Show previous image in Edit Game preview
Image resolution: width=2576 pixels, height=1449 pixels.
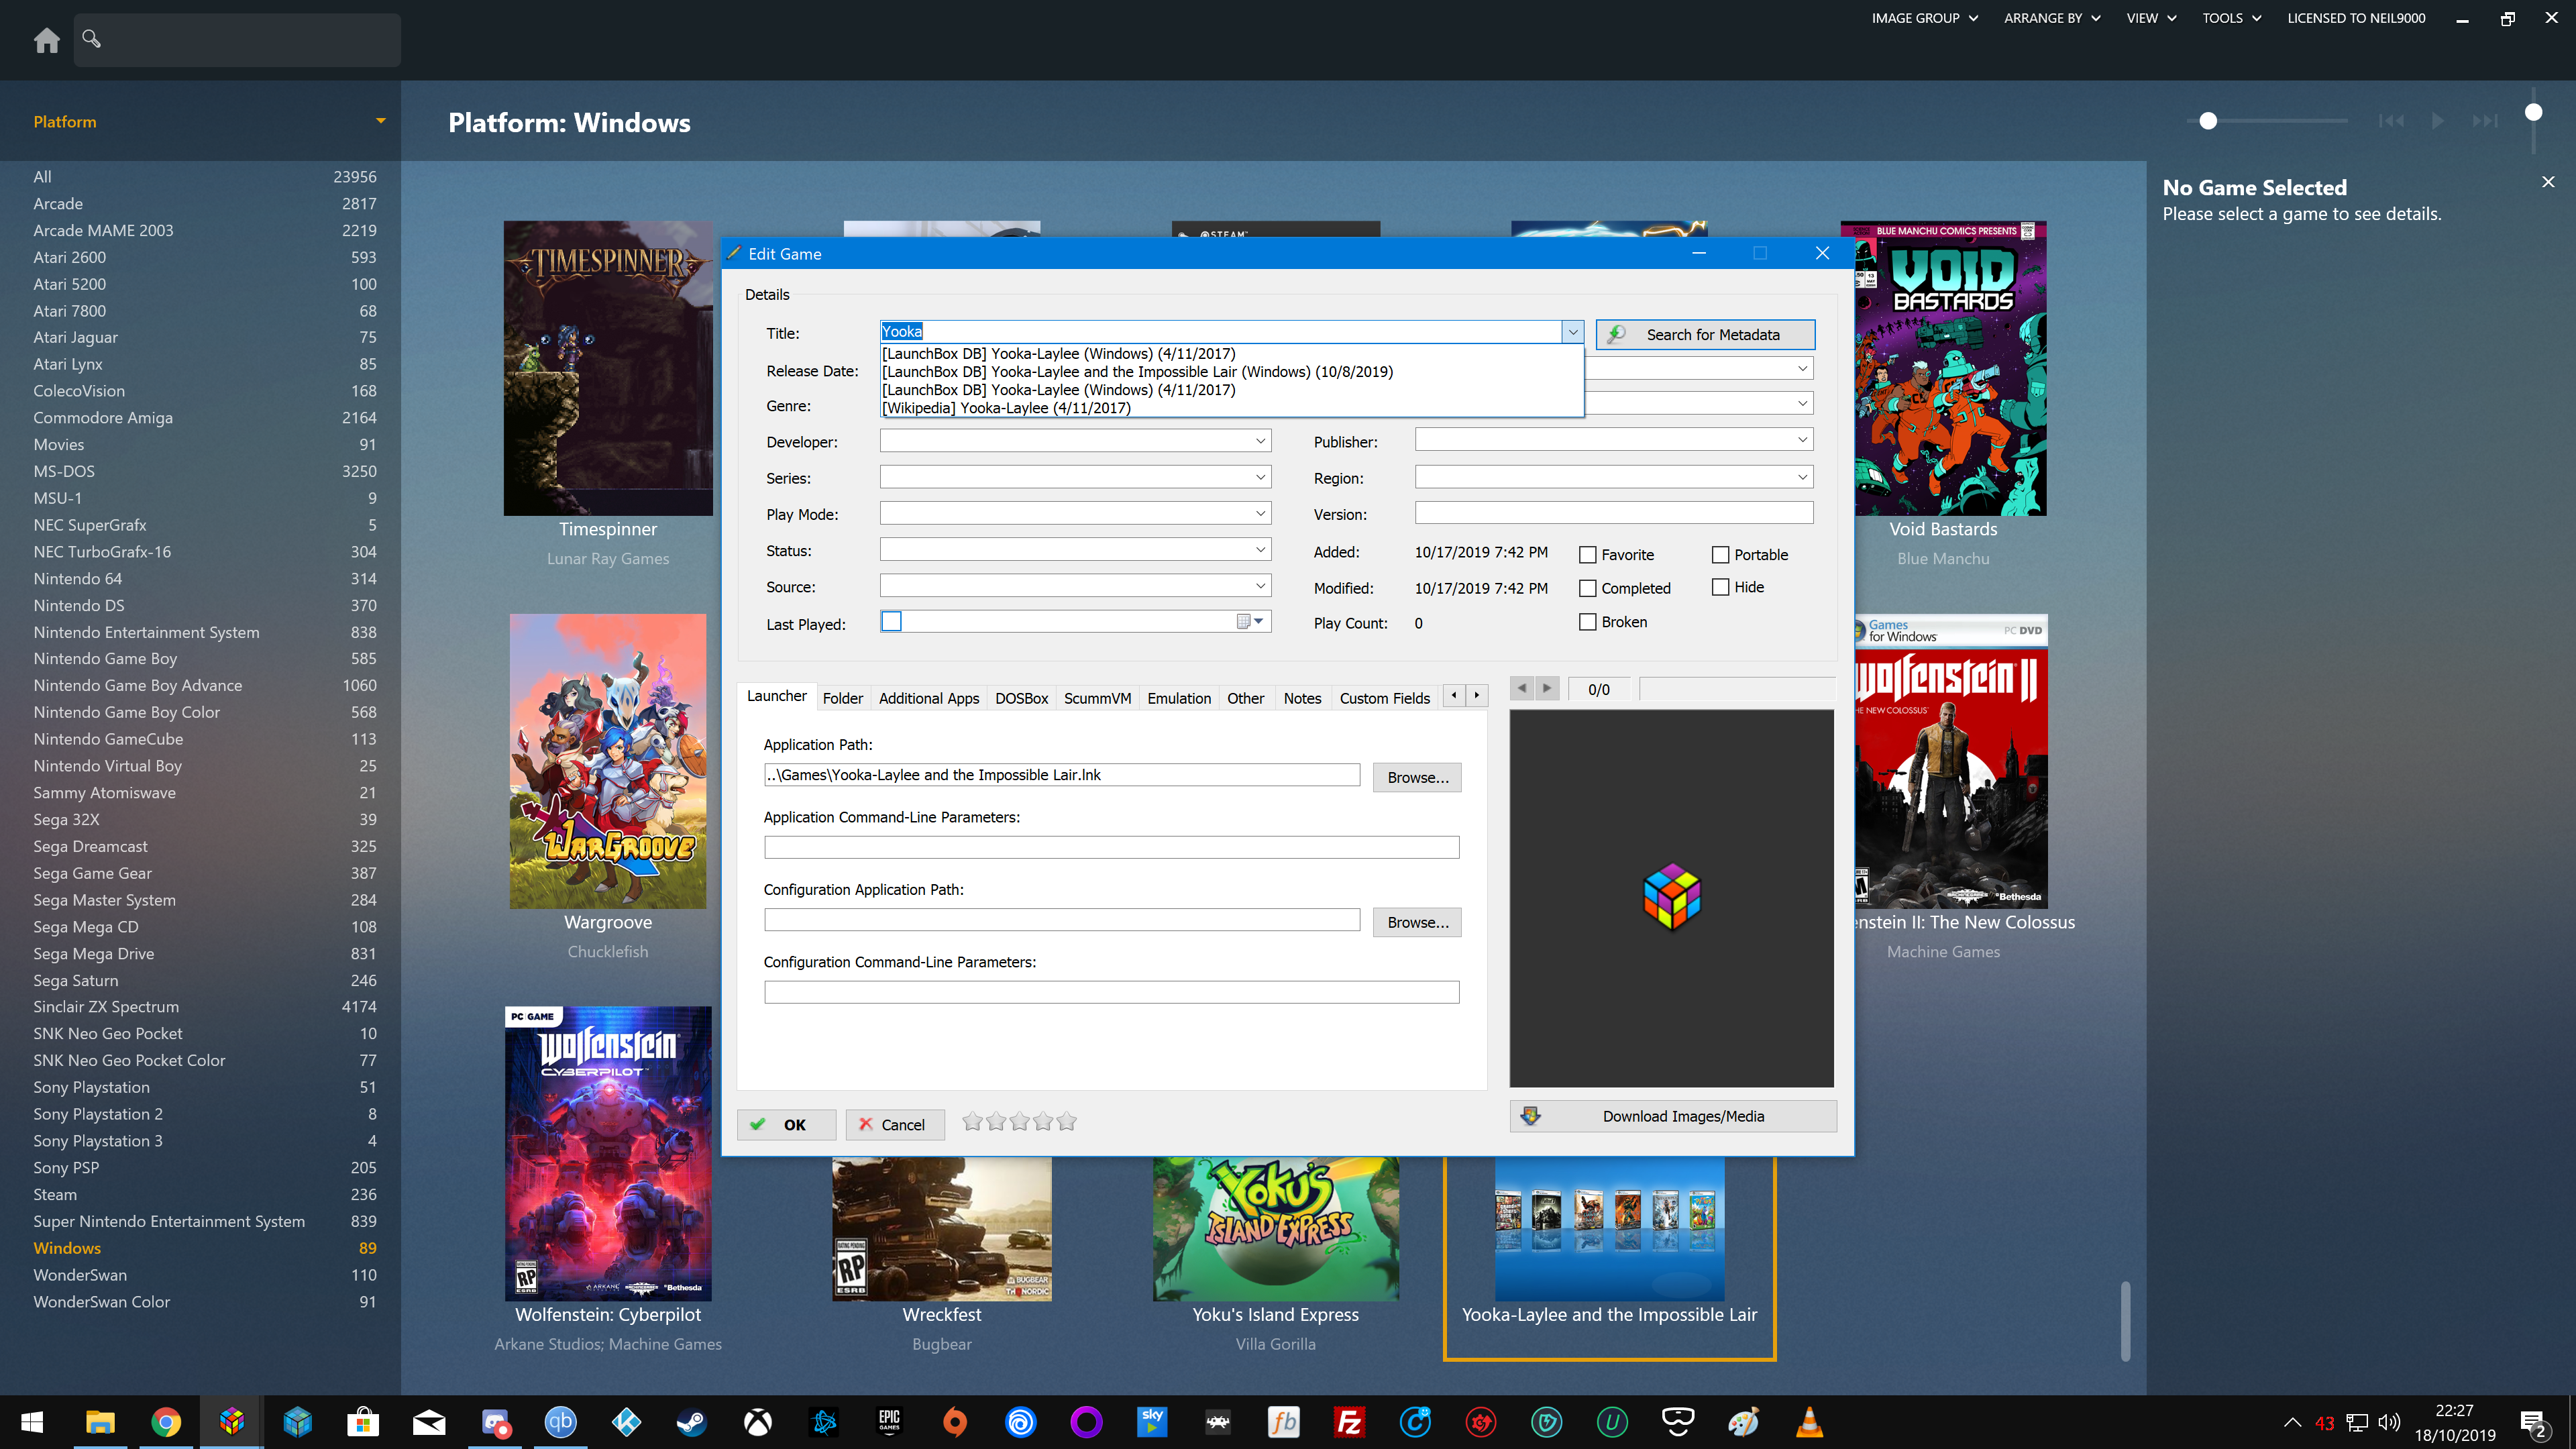tap(1522, 688)
